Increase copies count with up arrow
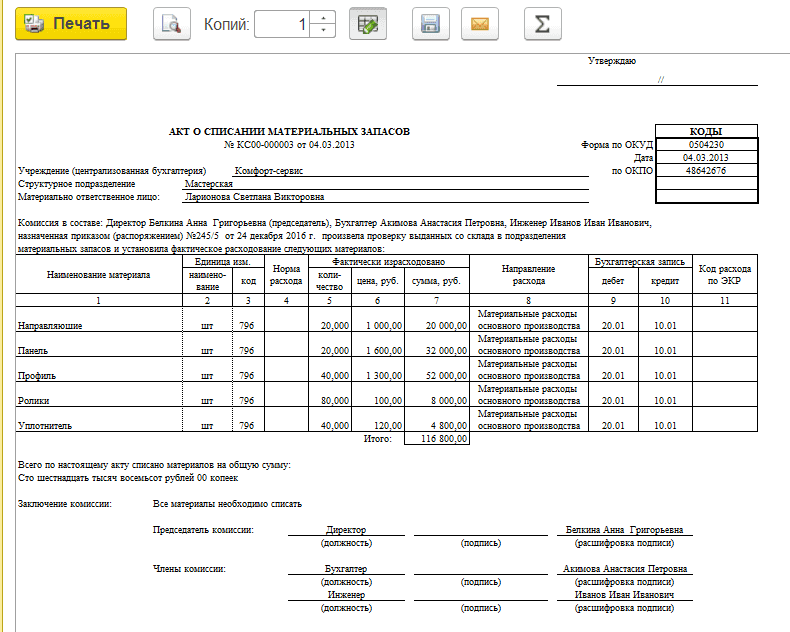This screenshot has width=790, height=632. pyautogui.click(x=323, y=18)
